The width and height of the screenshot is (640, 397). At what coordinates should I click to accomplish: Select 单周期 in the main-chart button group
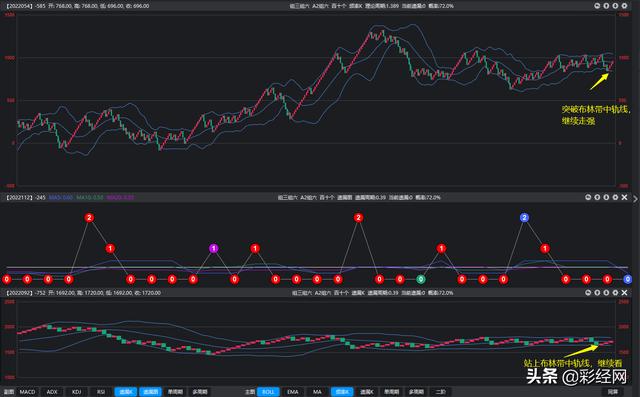coord(391,392)
